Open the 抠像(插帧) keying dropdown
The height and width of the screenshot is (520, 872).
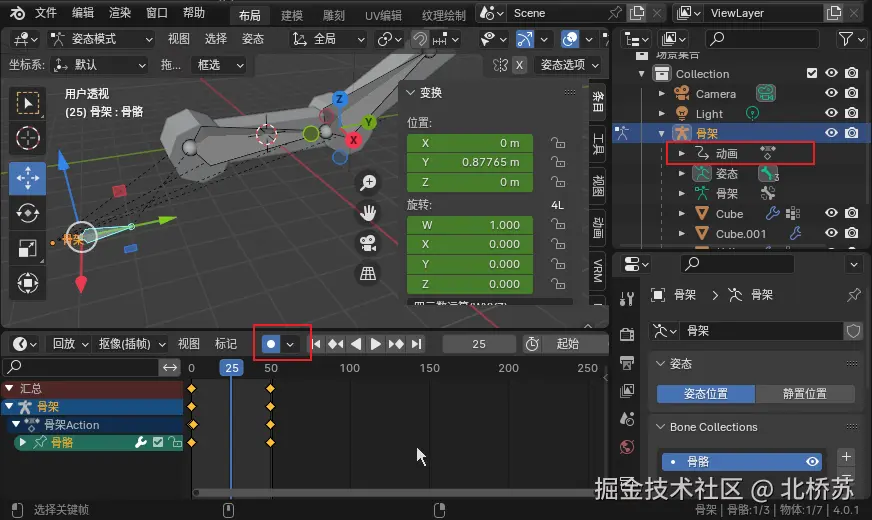(132, 344)
